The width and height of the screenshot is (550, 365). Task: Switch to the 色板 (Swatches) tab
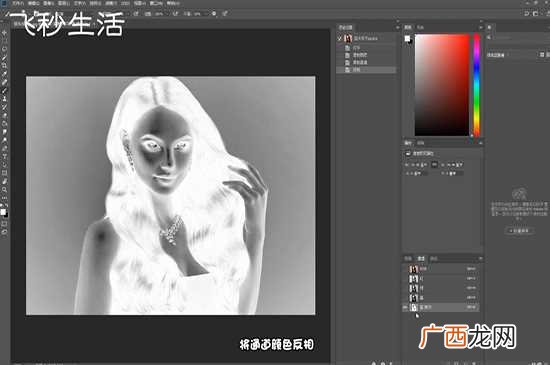(x=420, y=27)
